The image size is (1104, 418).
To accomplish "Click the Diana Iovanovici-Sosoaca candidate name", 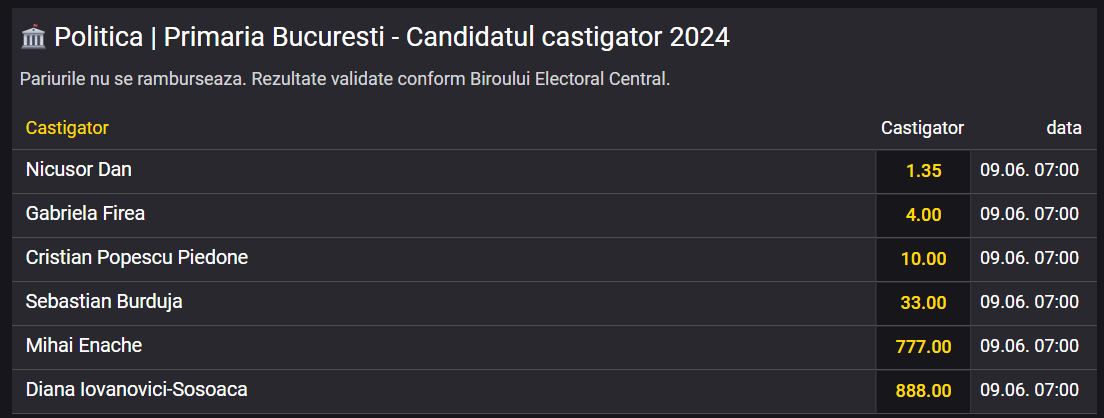I will click(136, 390).
